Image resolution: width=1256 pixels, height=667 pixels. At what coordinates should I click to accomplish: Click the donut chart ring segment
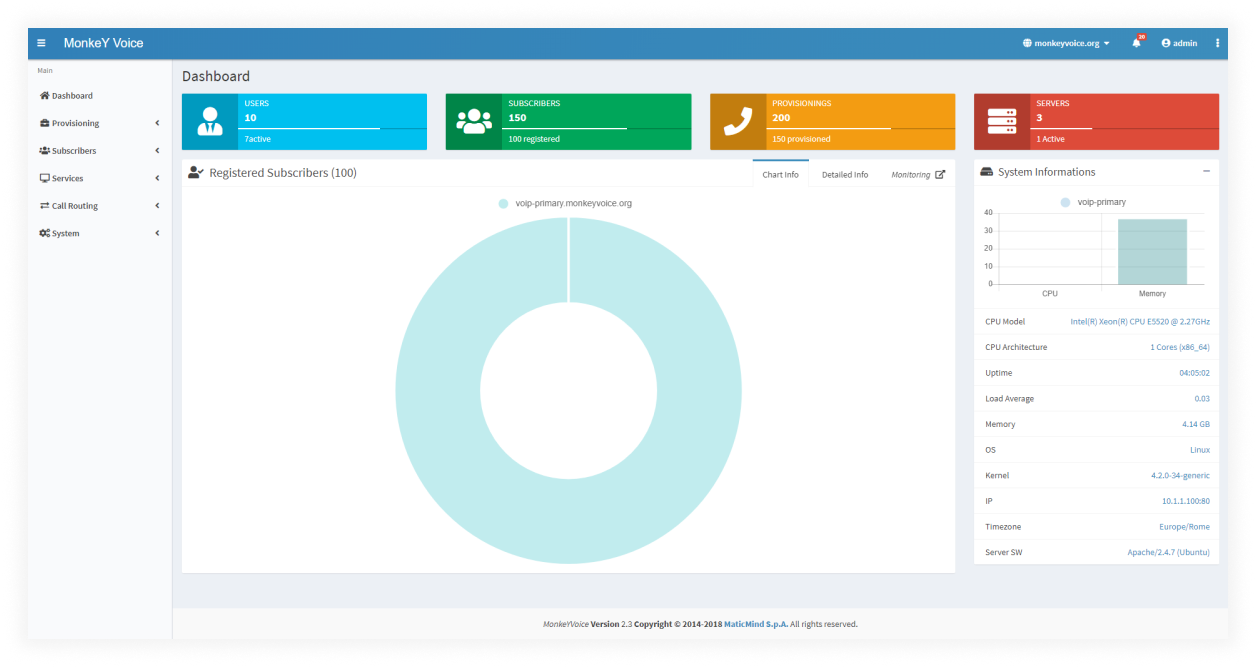440,390
